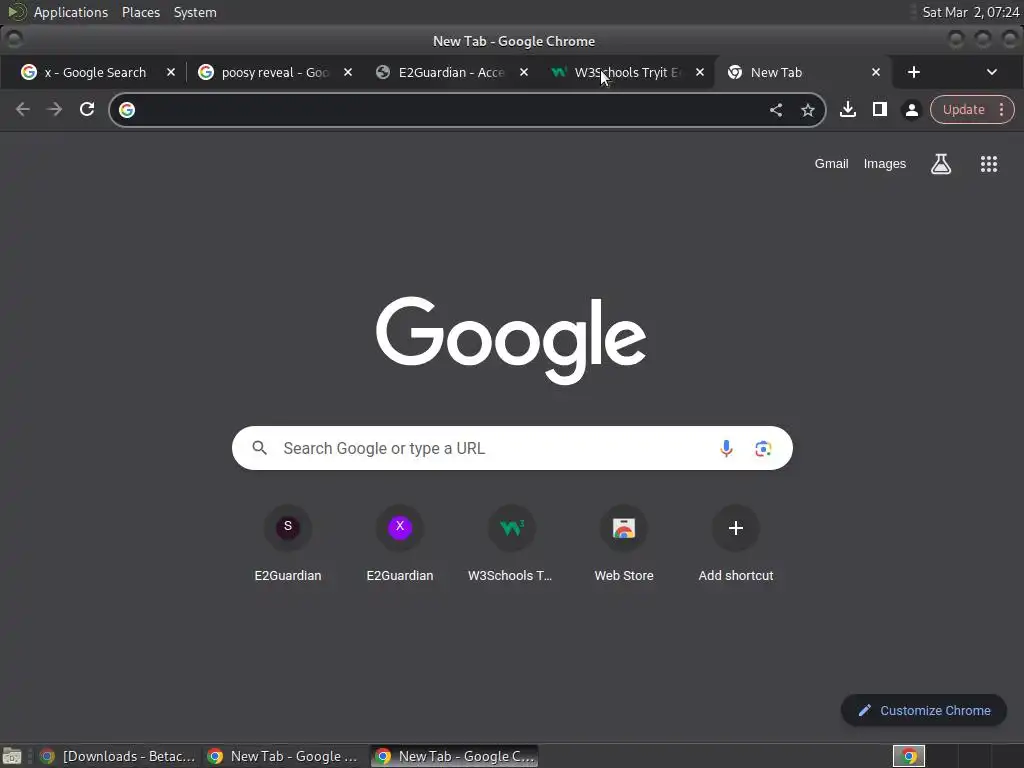This screenshot has width=1024, height=768.
Task: Click Customize Chrome button
Action: coord(923,710)
